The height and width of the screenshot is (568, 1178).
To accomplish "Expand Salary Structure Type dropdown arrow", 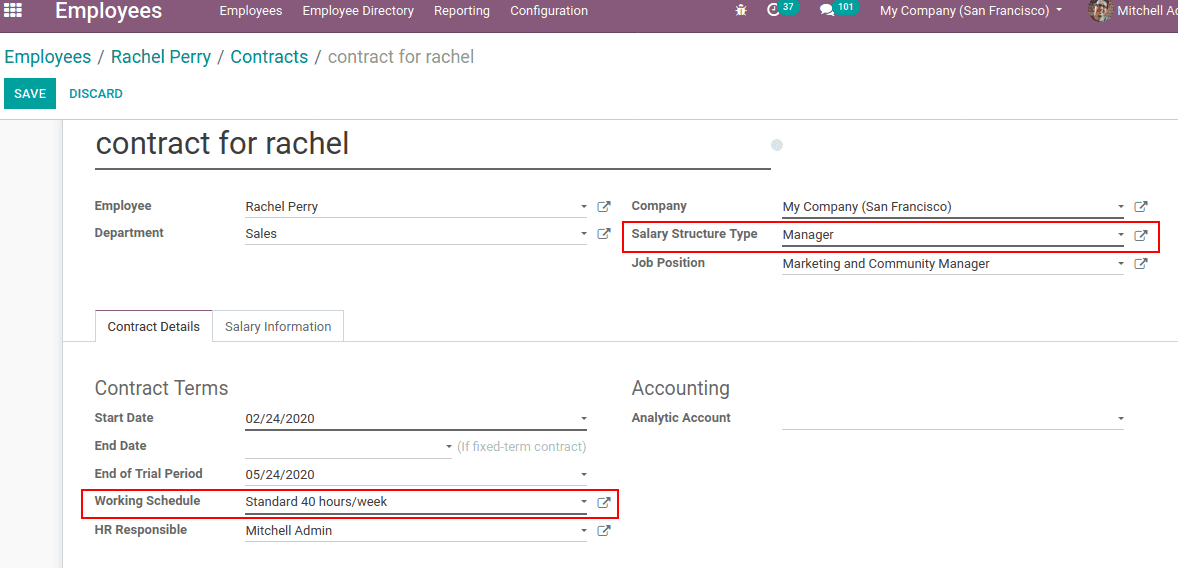I will pyautogui.click(x=1120, y=235).
